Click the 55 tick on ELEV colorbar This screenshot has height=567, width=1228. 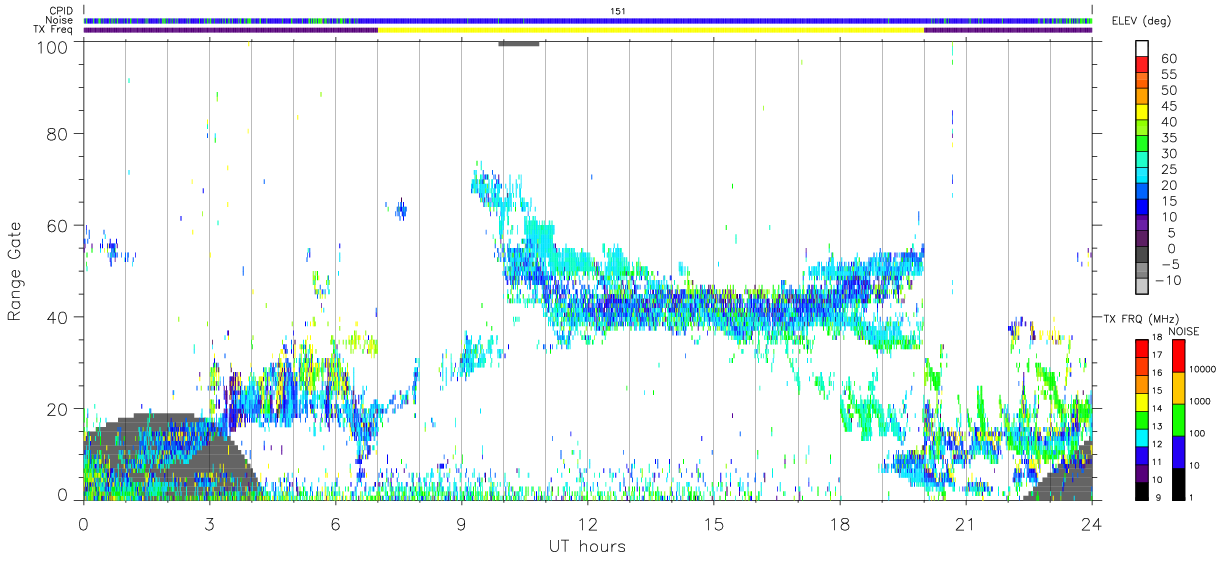tap(1168, 74)
